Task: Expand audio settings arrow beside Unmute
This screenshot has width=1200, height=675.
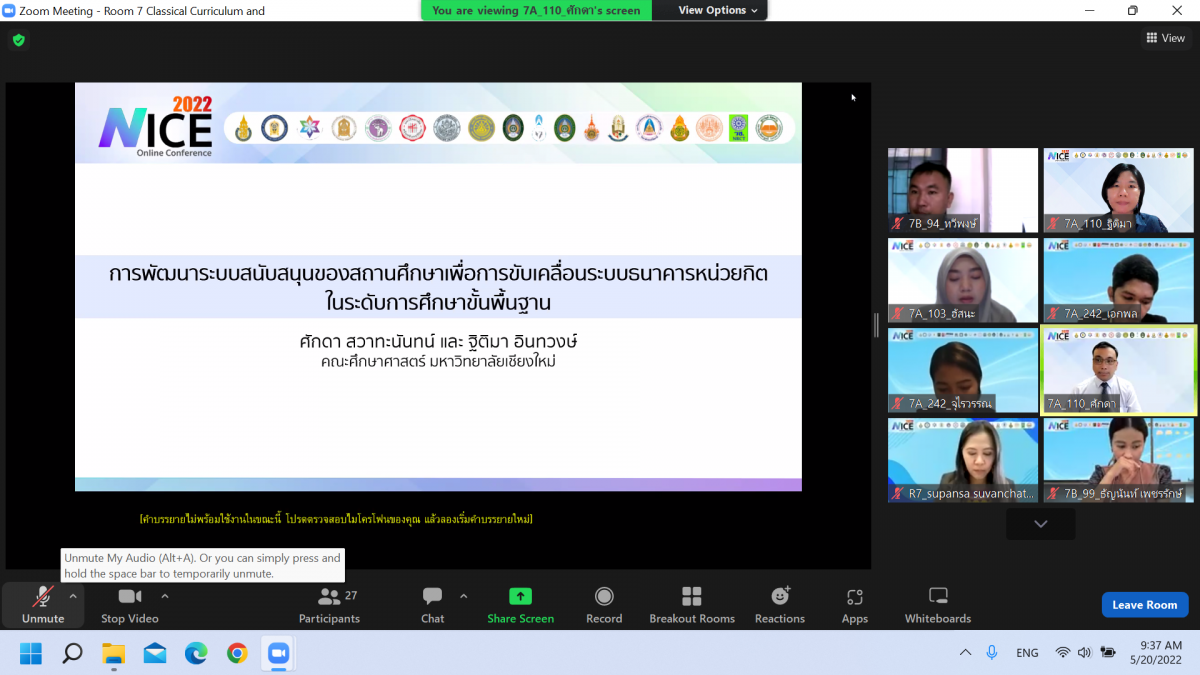Action: [73, 596]
